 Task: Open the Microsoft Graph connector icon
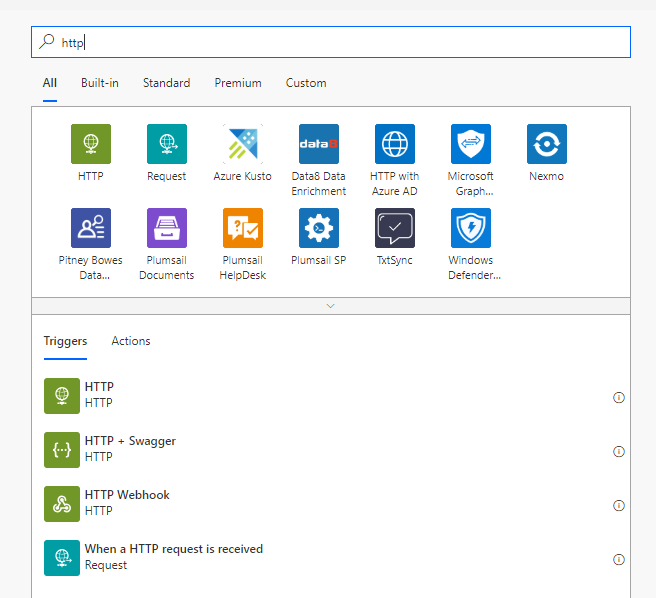pyautogui.click(x=471, y=144)
